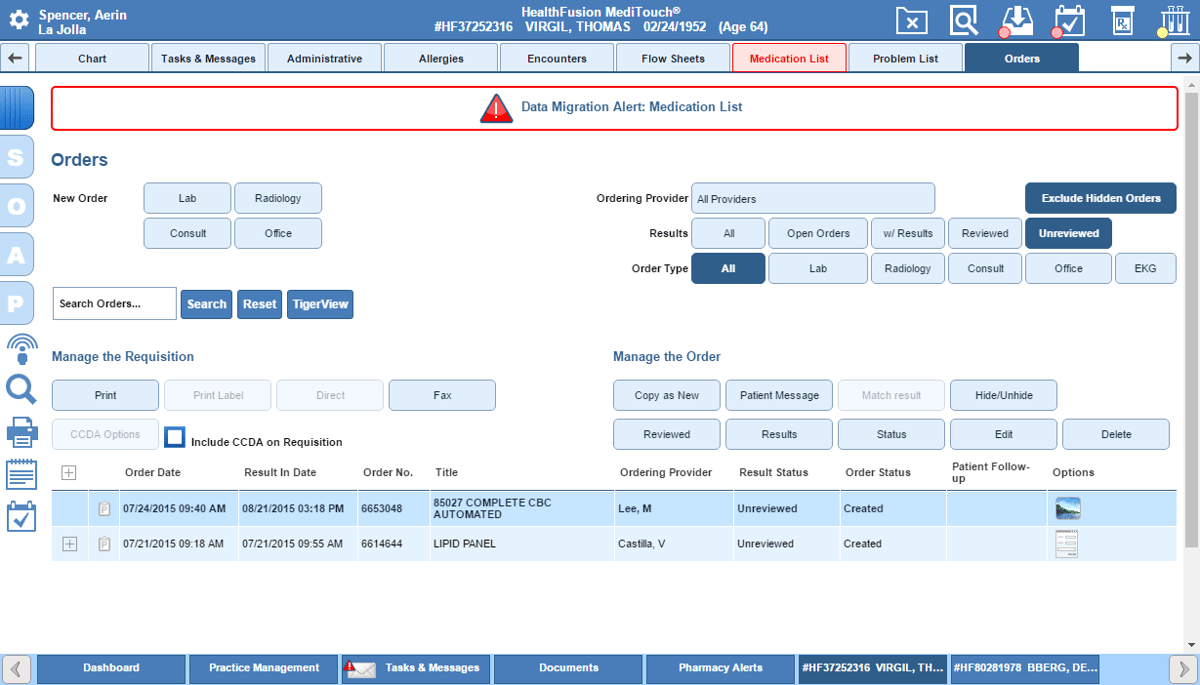
Task: Expand the header plus box above Order Date
Action: (68, 472)
